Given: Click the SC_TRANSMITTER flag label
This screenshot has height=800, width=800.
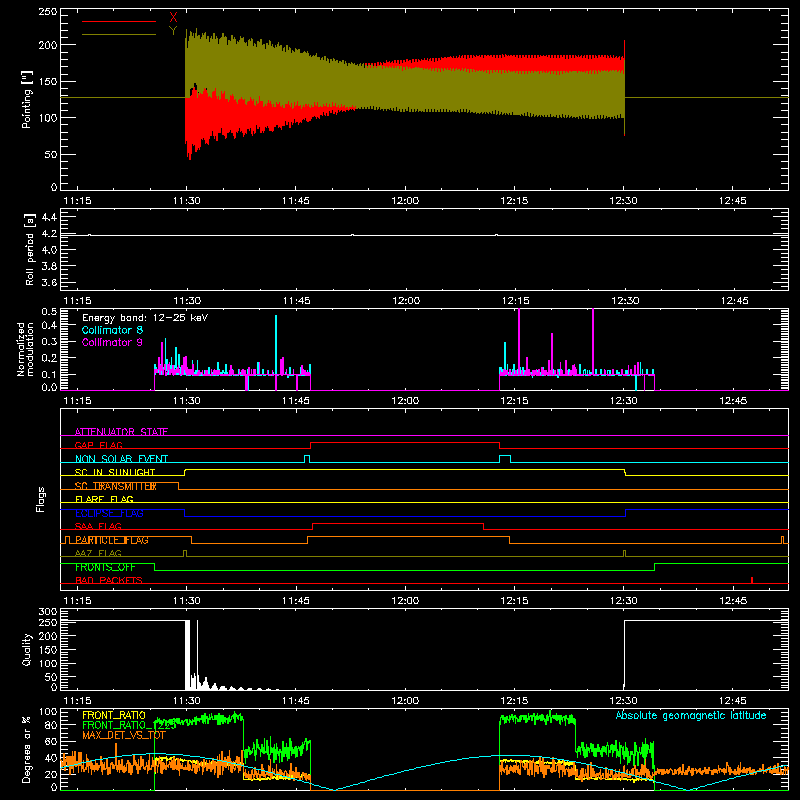Looking at the screenshot, I should (115, 486).
